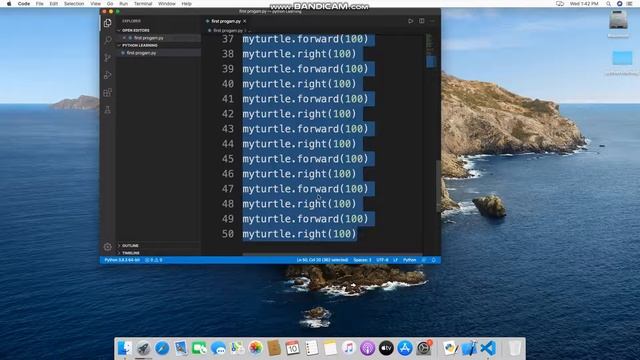Open Finder from the Dock
This screenshot has width=640, height=360.
pos(125,348)
